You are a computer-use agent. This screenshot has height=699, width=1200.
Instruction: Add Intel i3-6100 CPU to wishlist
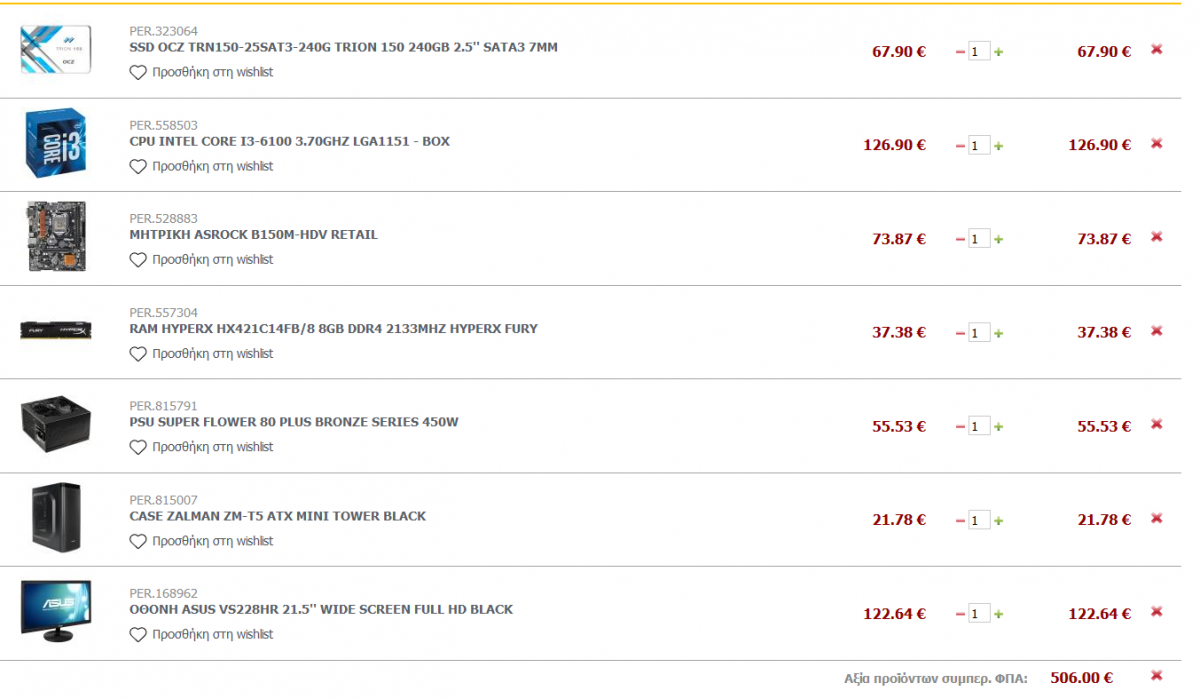(x=201, y=166)
